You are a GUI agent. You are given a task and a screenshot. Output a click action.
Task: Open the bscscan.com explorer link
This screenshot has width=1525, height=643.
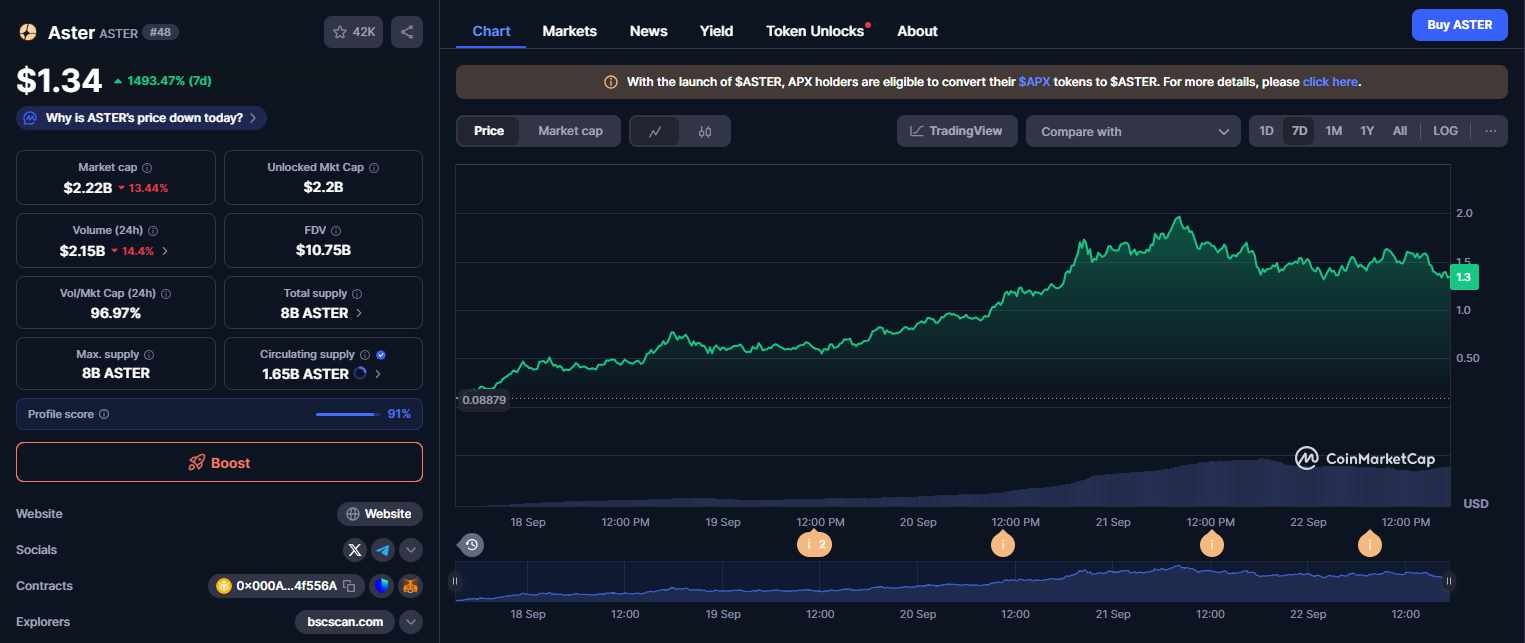tap(345, 622)
